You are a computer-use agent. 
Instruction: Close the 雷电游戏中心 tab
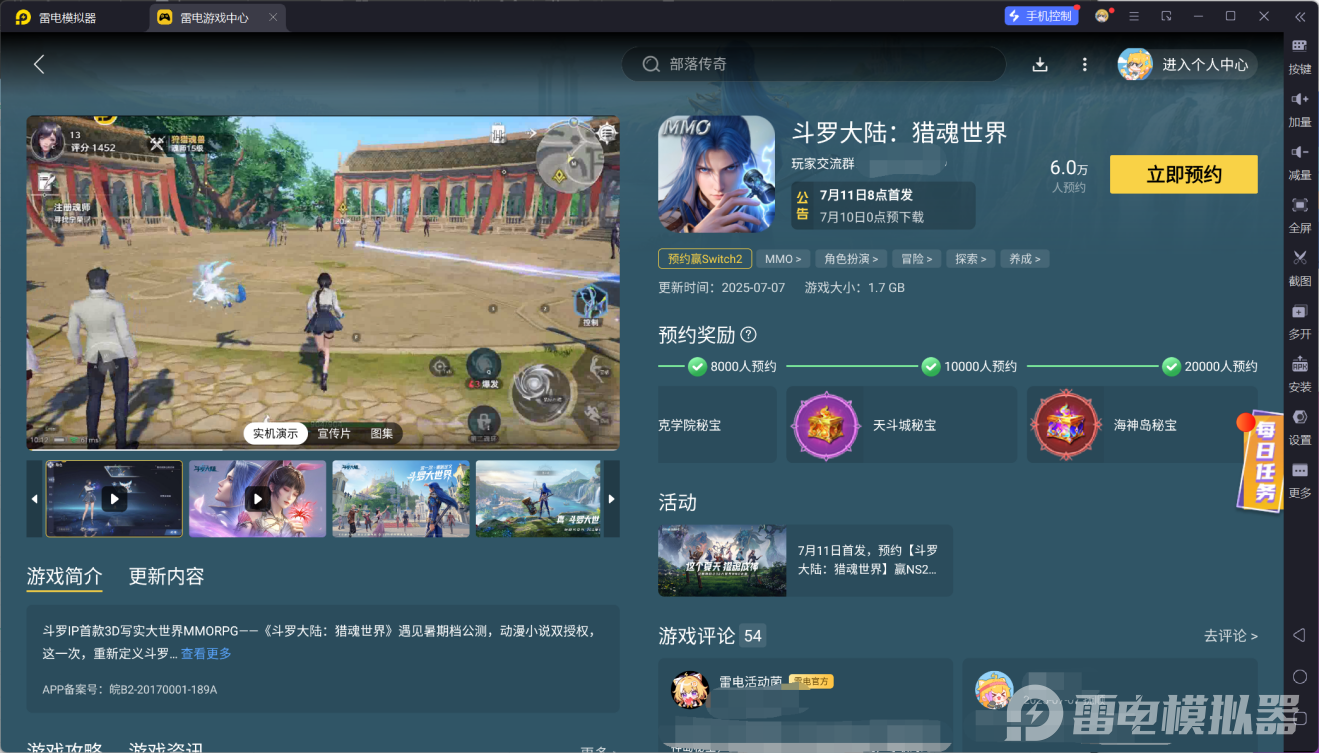pyautogui.click(x=273, y=17)
